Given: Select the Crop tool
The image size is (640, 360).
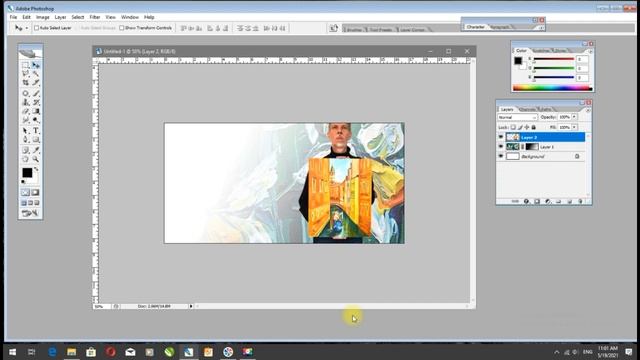Looking at the screenshot, I should click(26, 82).
